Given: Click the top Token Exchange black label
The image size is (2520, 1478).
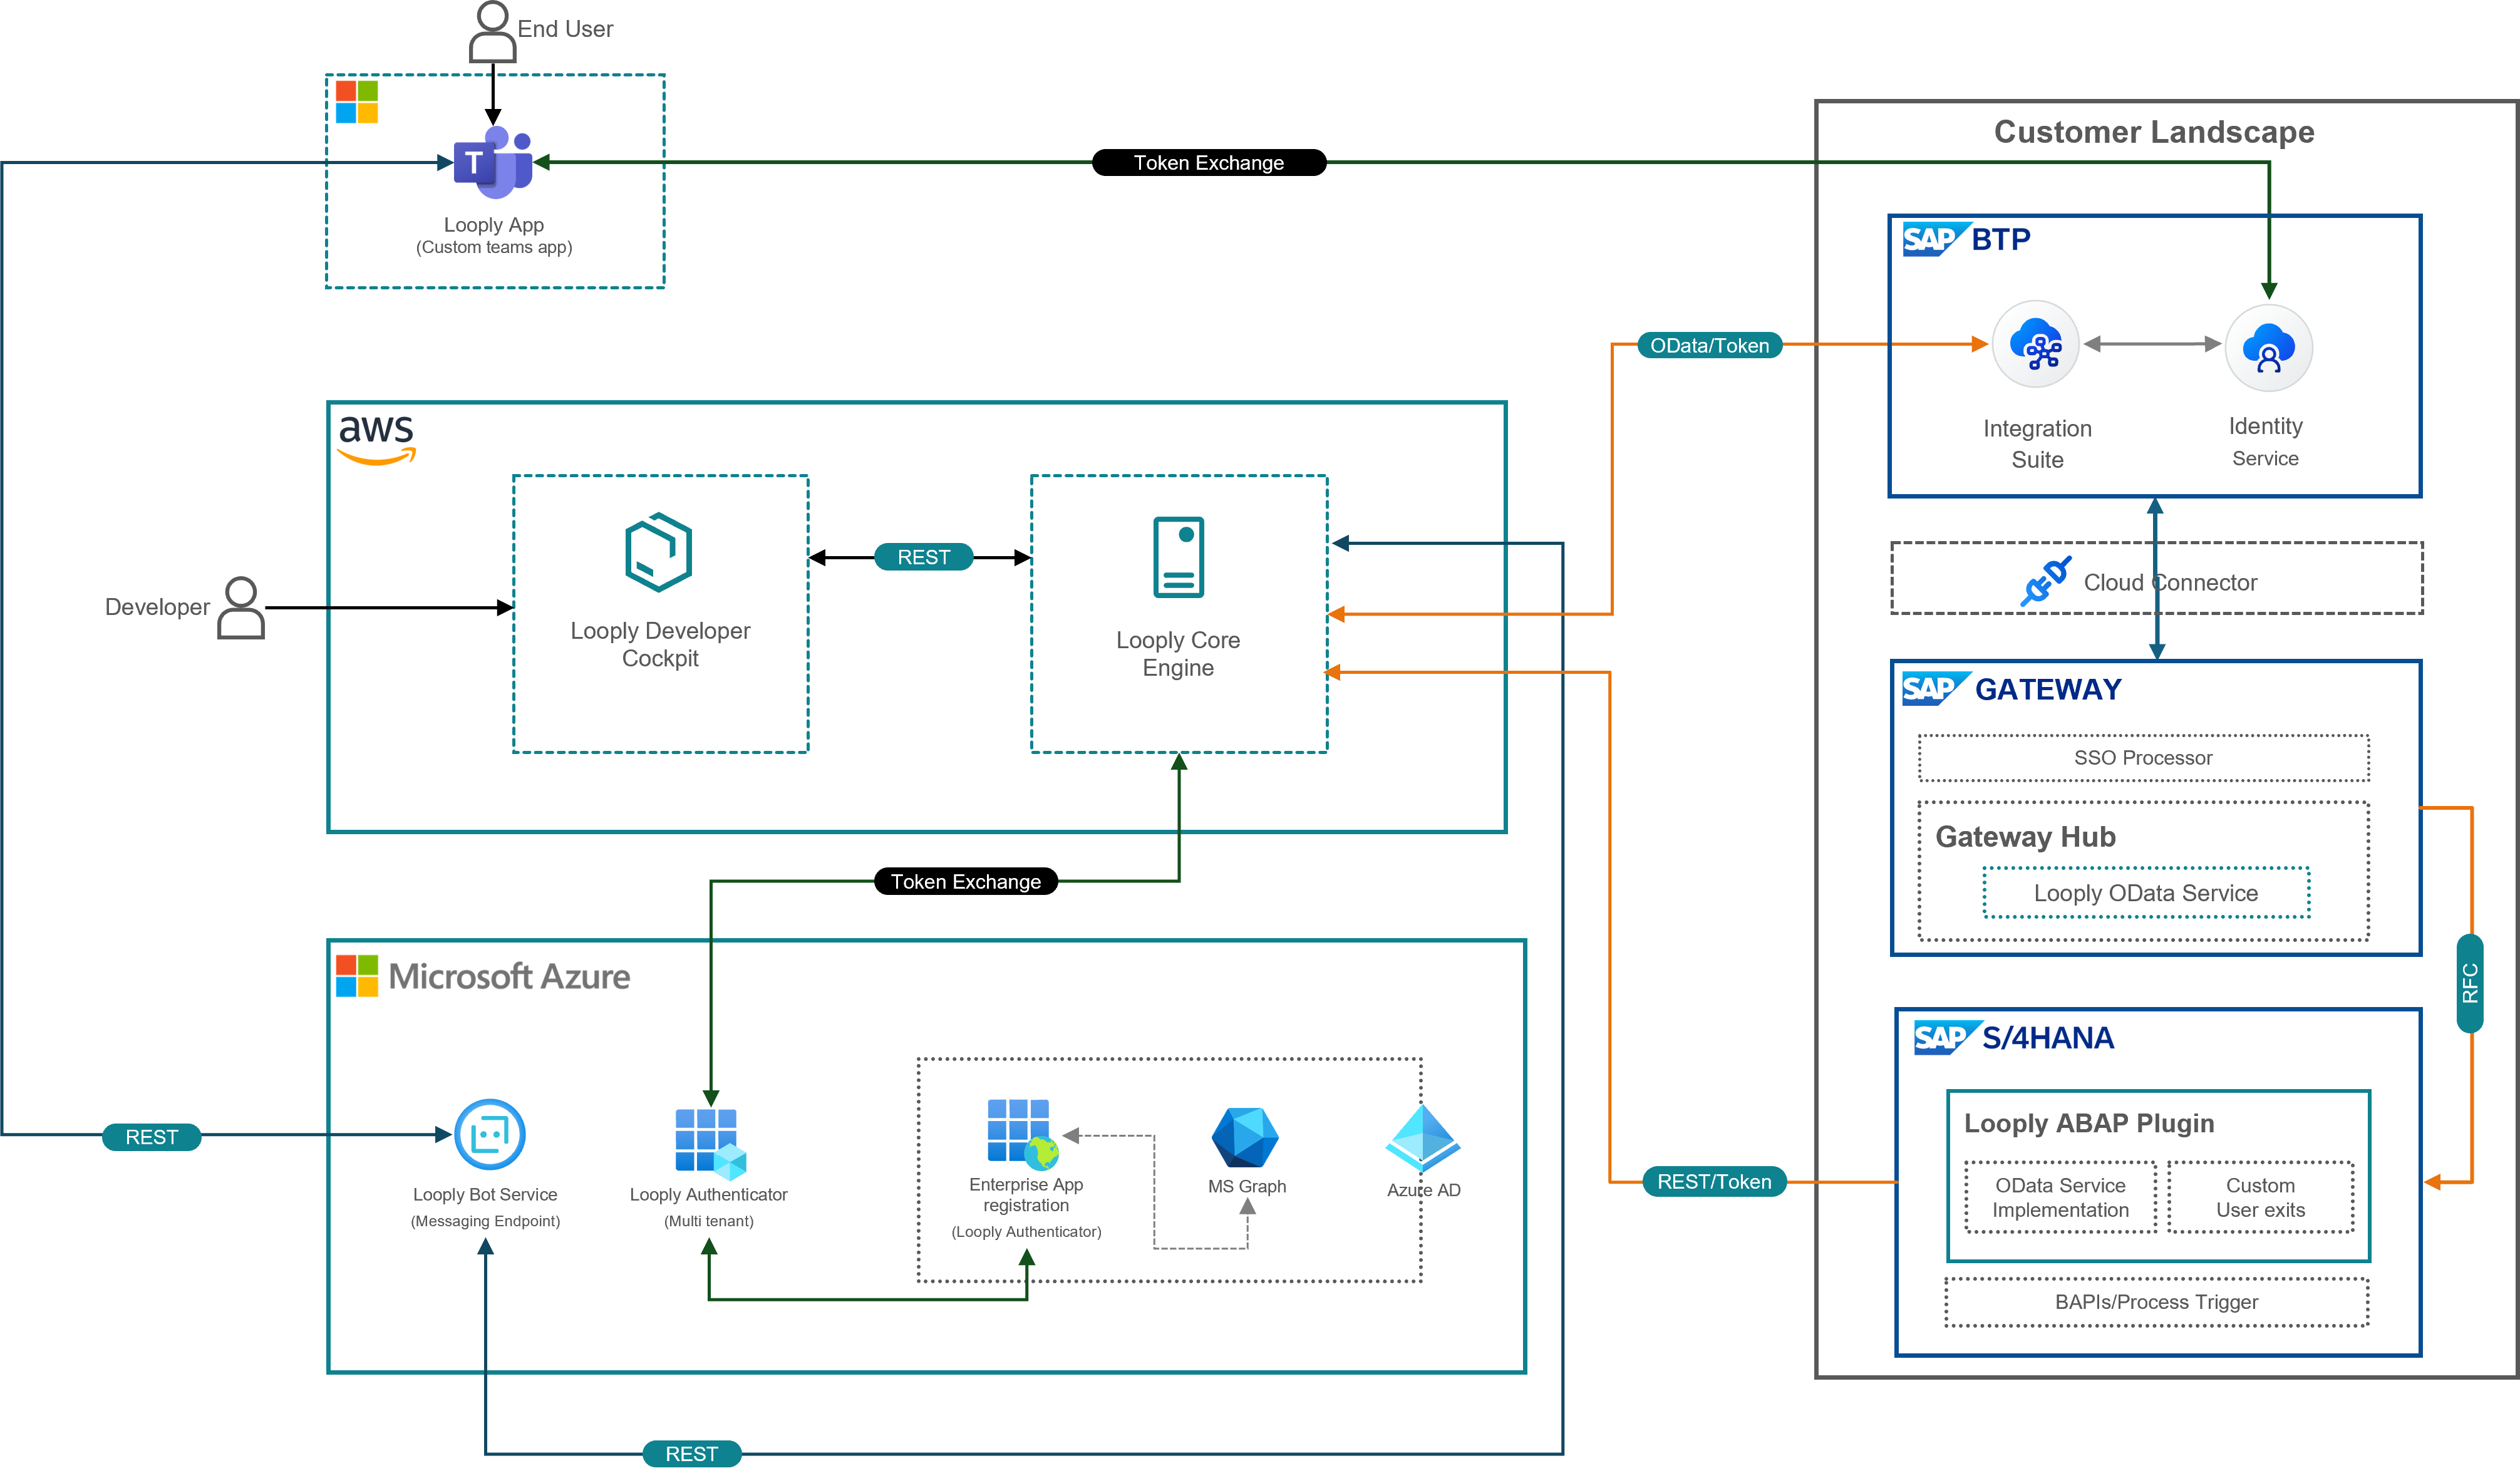Looking at the screenshot, I should pos(1208,162).
